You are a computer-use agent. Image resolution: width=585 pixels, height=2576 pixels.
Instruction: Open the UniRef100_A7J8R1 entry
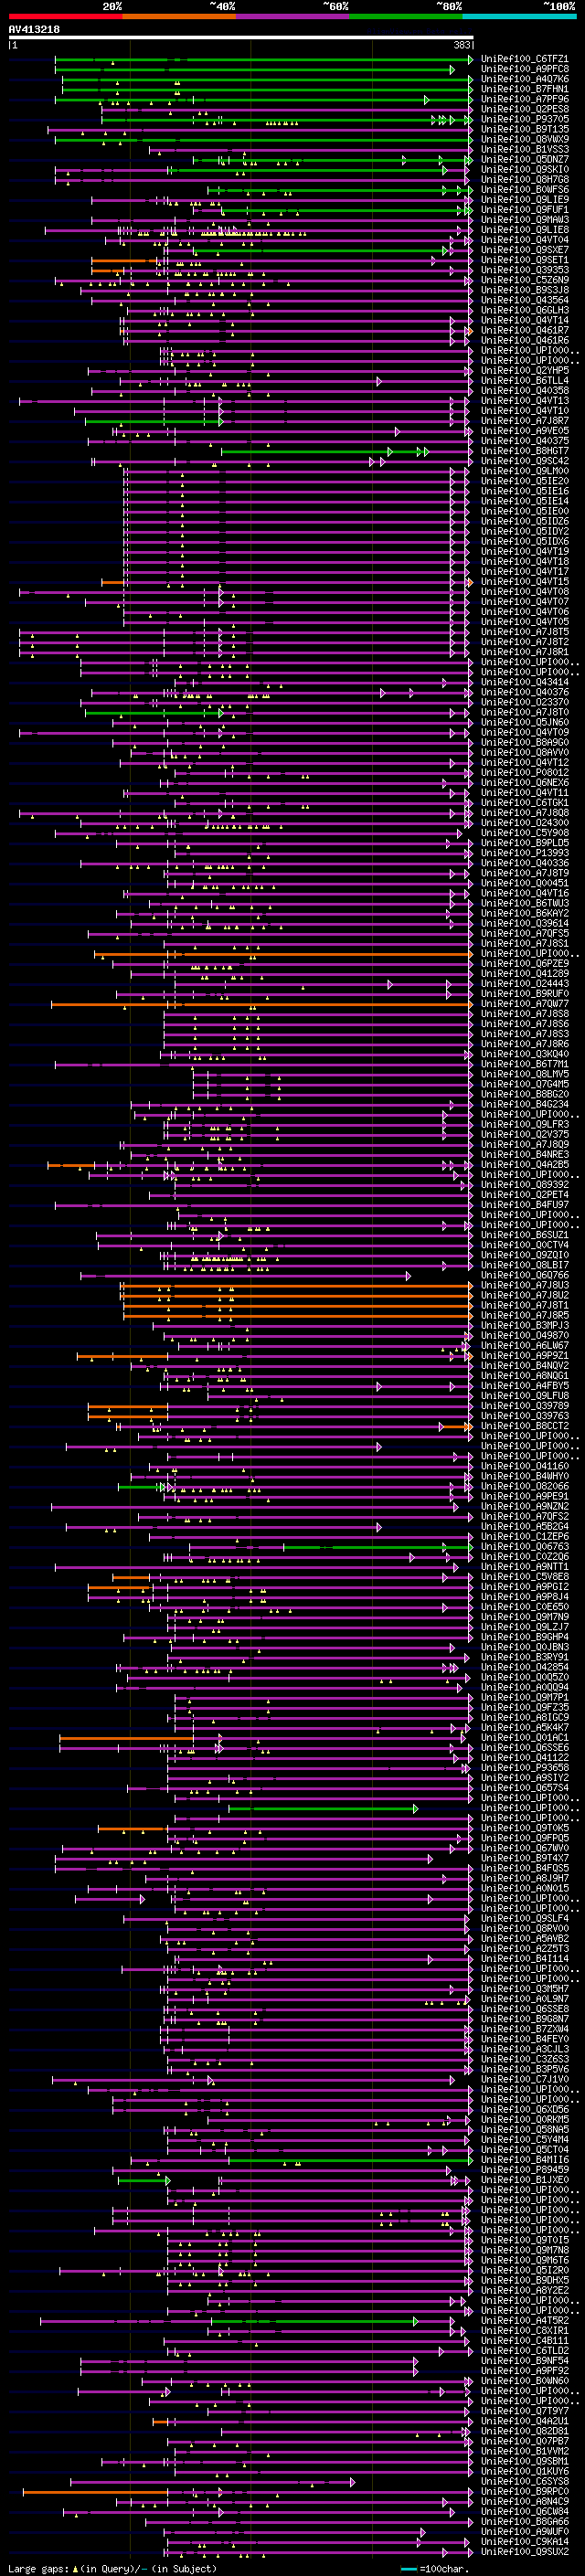525,652
